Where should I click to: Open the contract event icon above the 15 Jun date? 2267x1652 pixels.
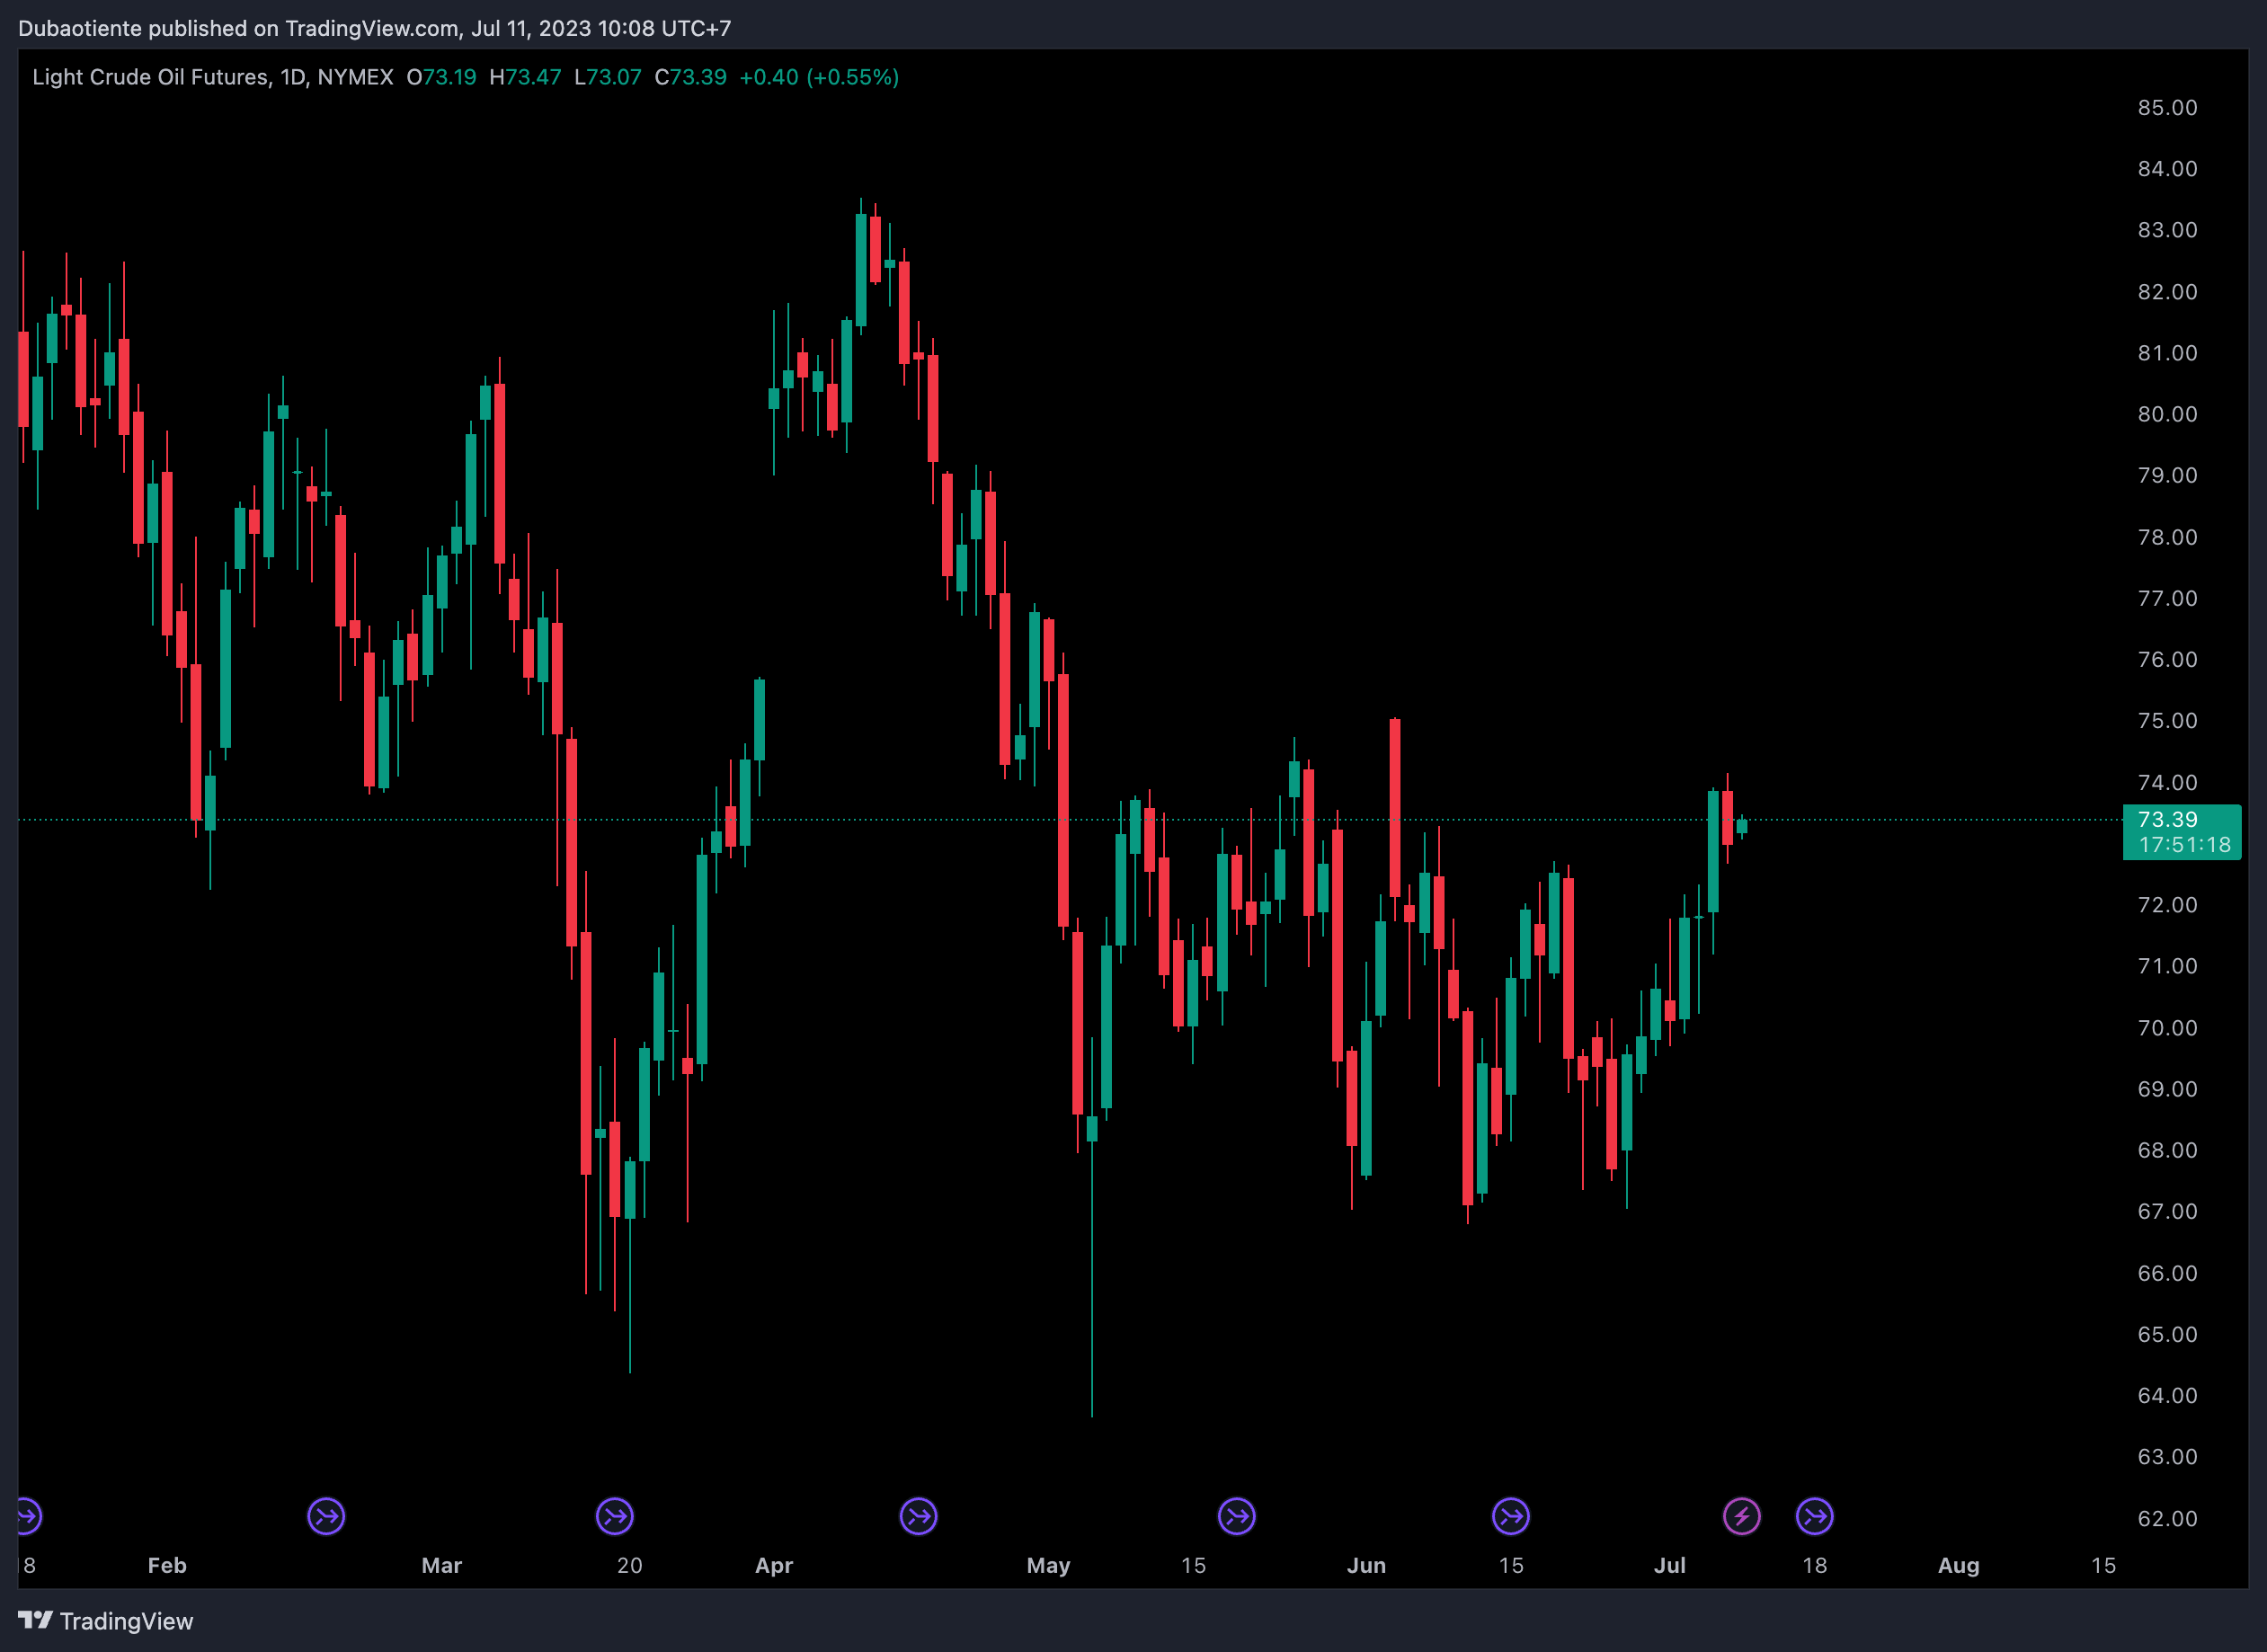(1511, 1516)
